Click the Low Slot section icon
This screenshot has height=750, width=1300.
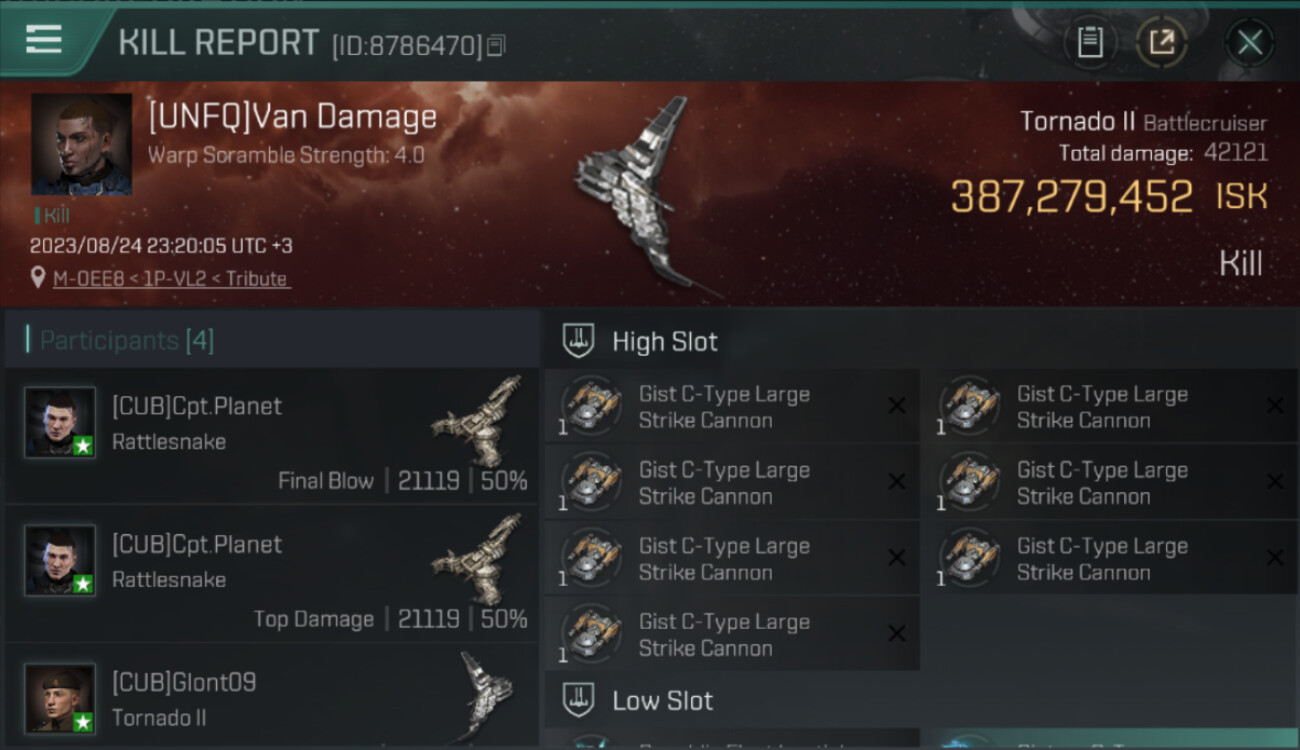[578, 700]
